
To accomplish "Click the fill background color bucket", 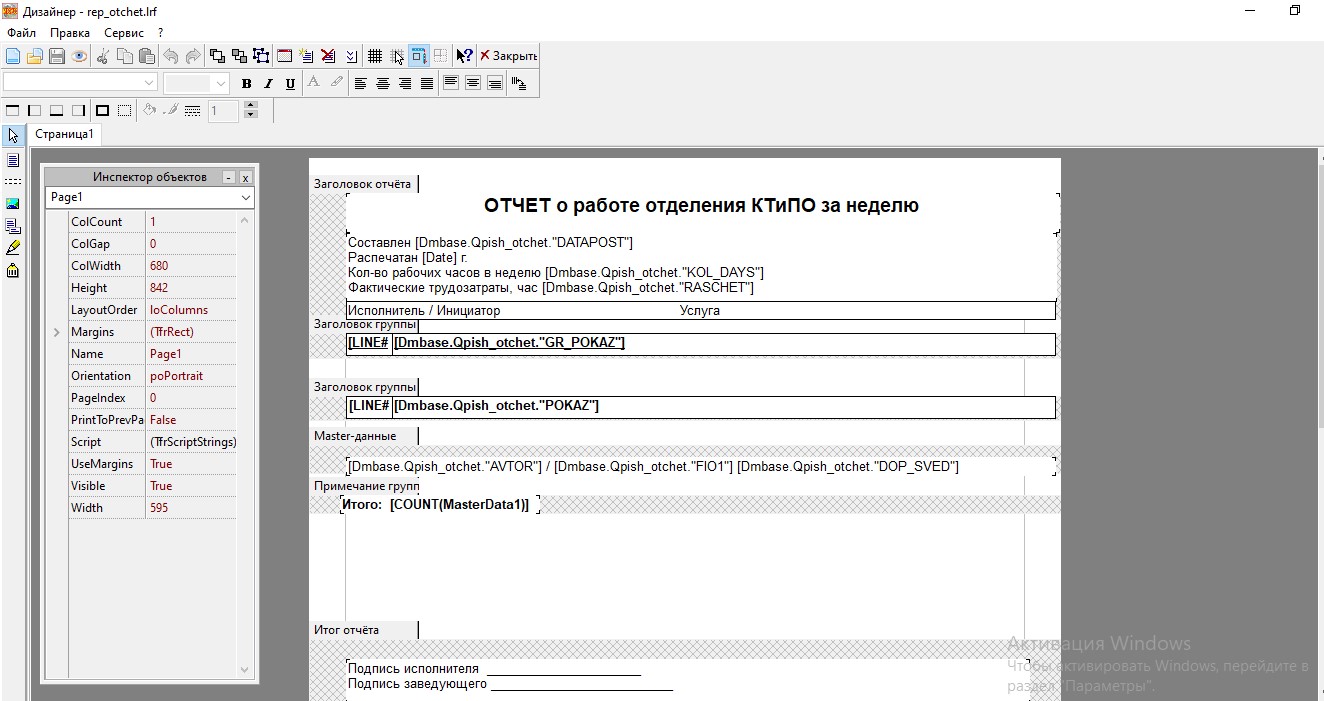I will tap(150, 110).
